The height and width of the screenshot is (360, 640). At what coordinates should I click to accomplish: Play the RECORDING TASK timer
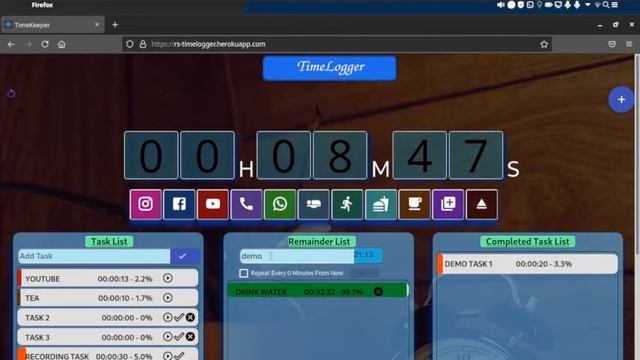[x=167, y=356]
